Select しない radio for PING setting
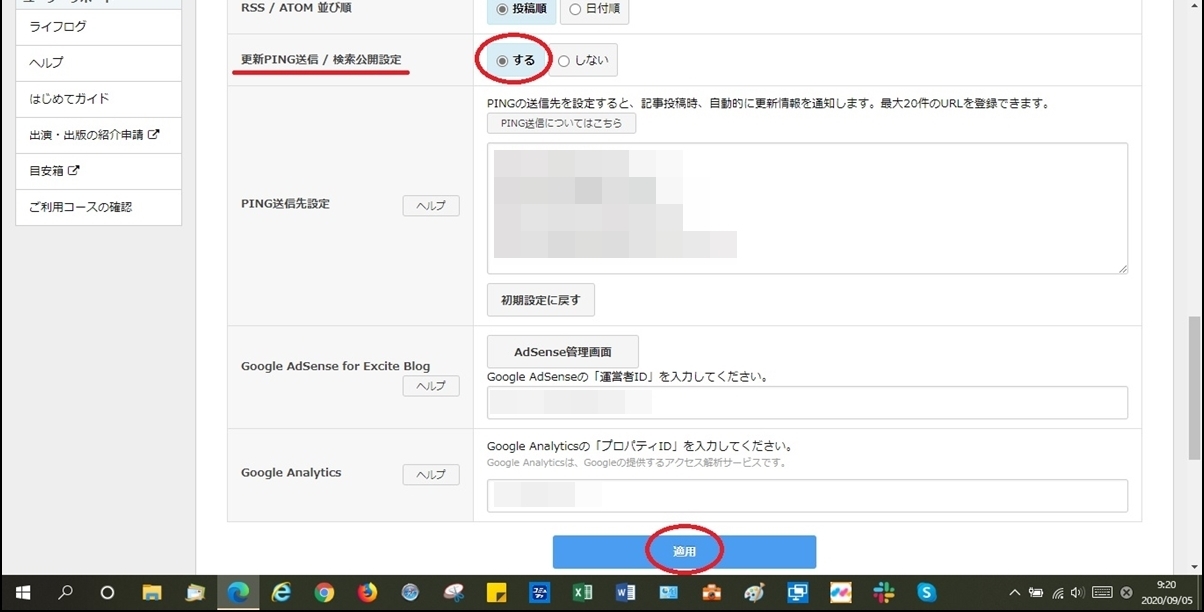Screen dimensions: 1204x612 tap(564, 60)
